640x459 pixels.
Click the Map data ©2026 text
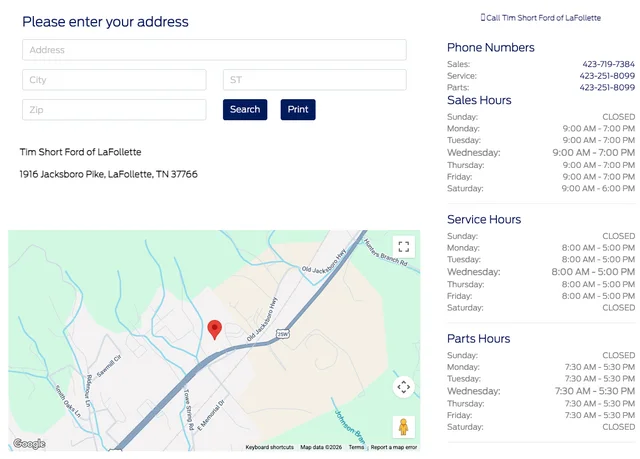coord(321,447)
